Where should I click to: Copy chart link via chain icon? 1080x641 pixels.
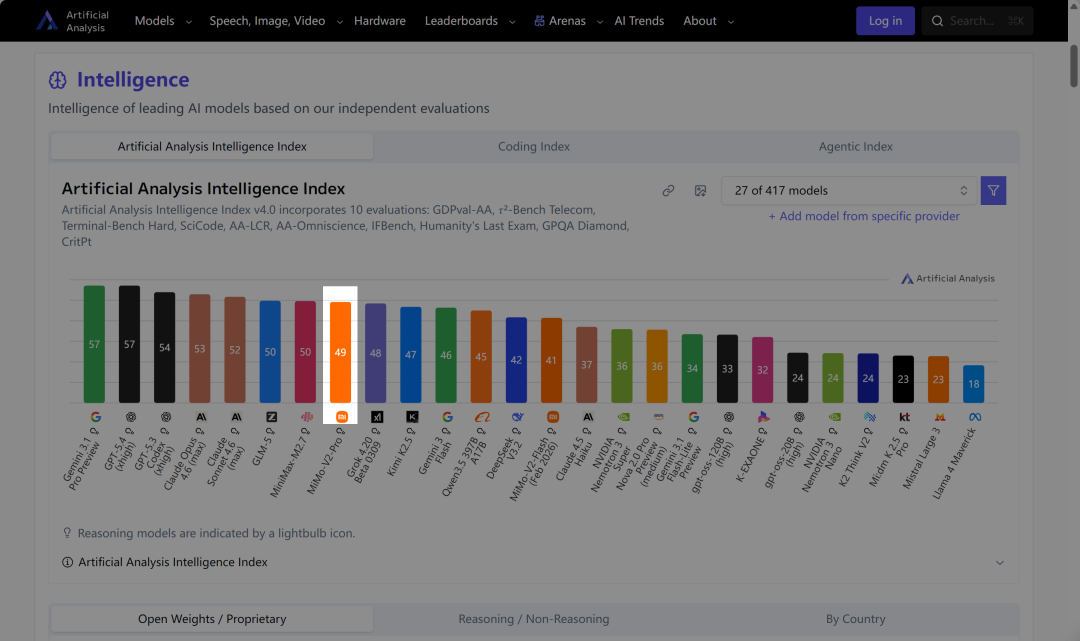(668, 190)
